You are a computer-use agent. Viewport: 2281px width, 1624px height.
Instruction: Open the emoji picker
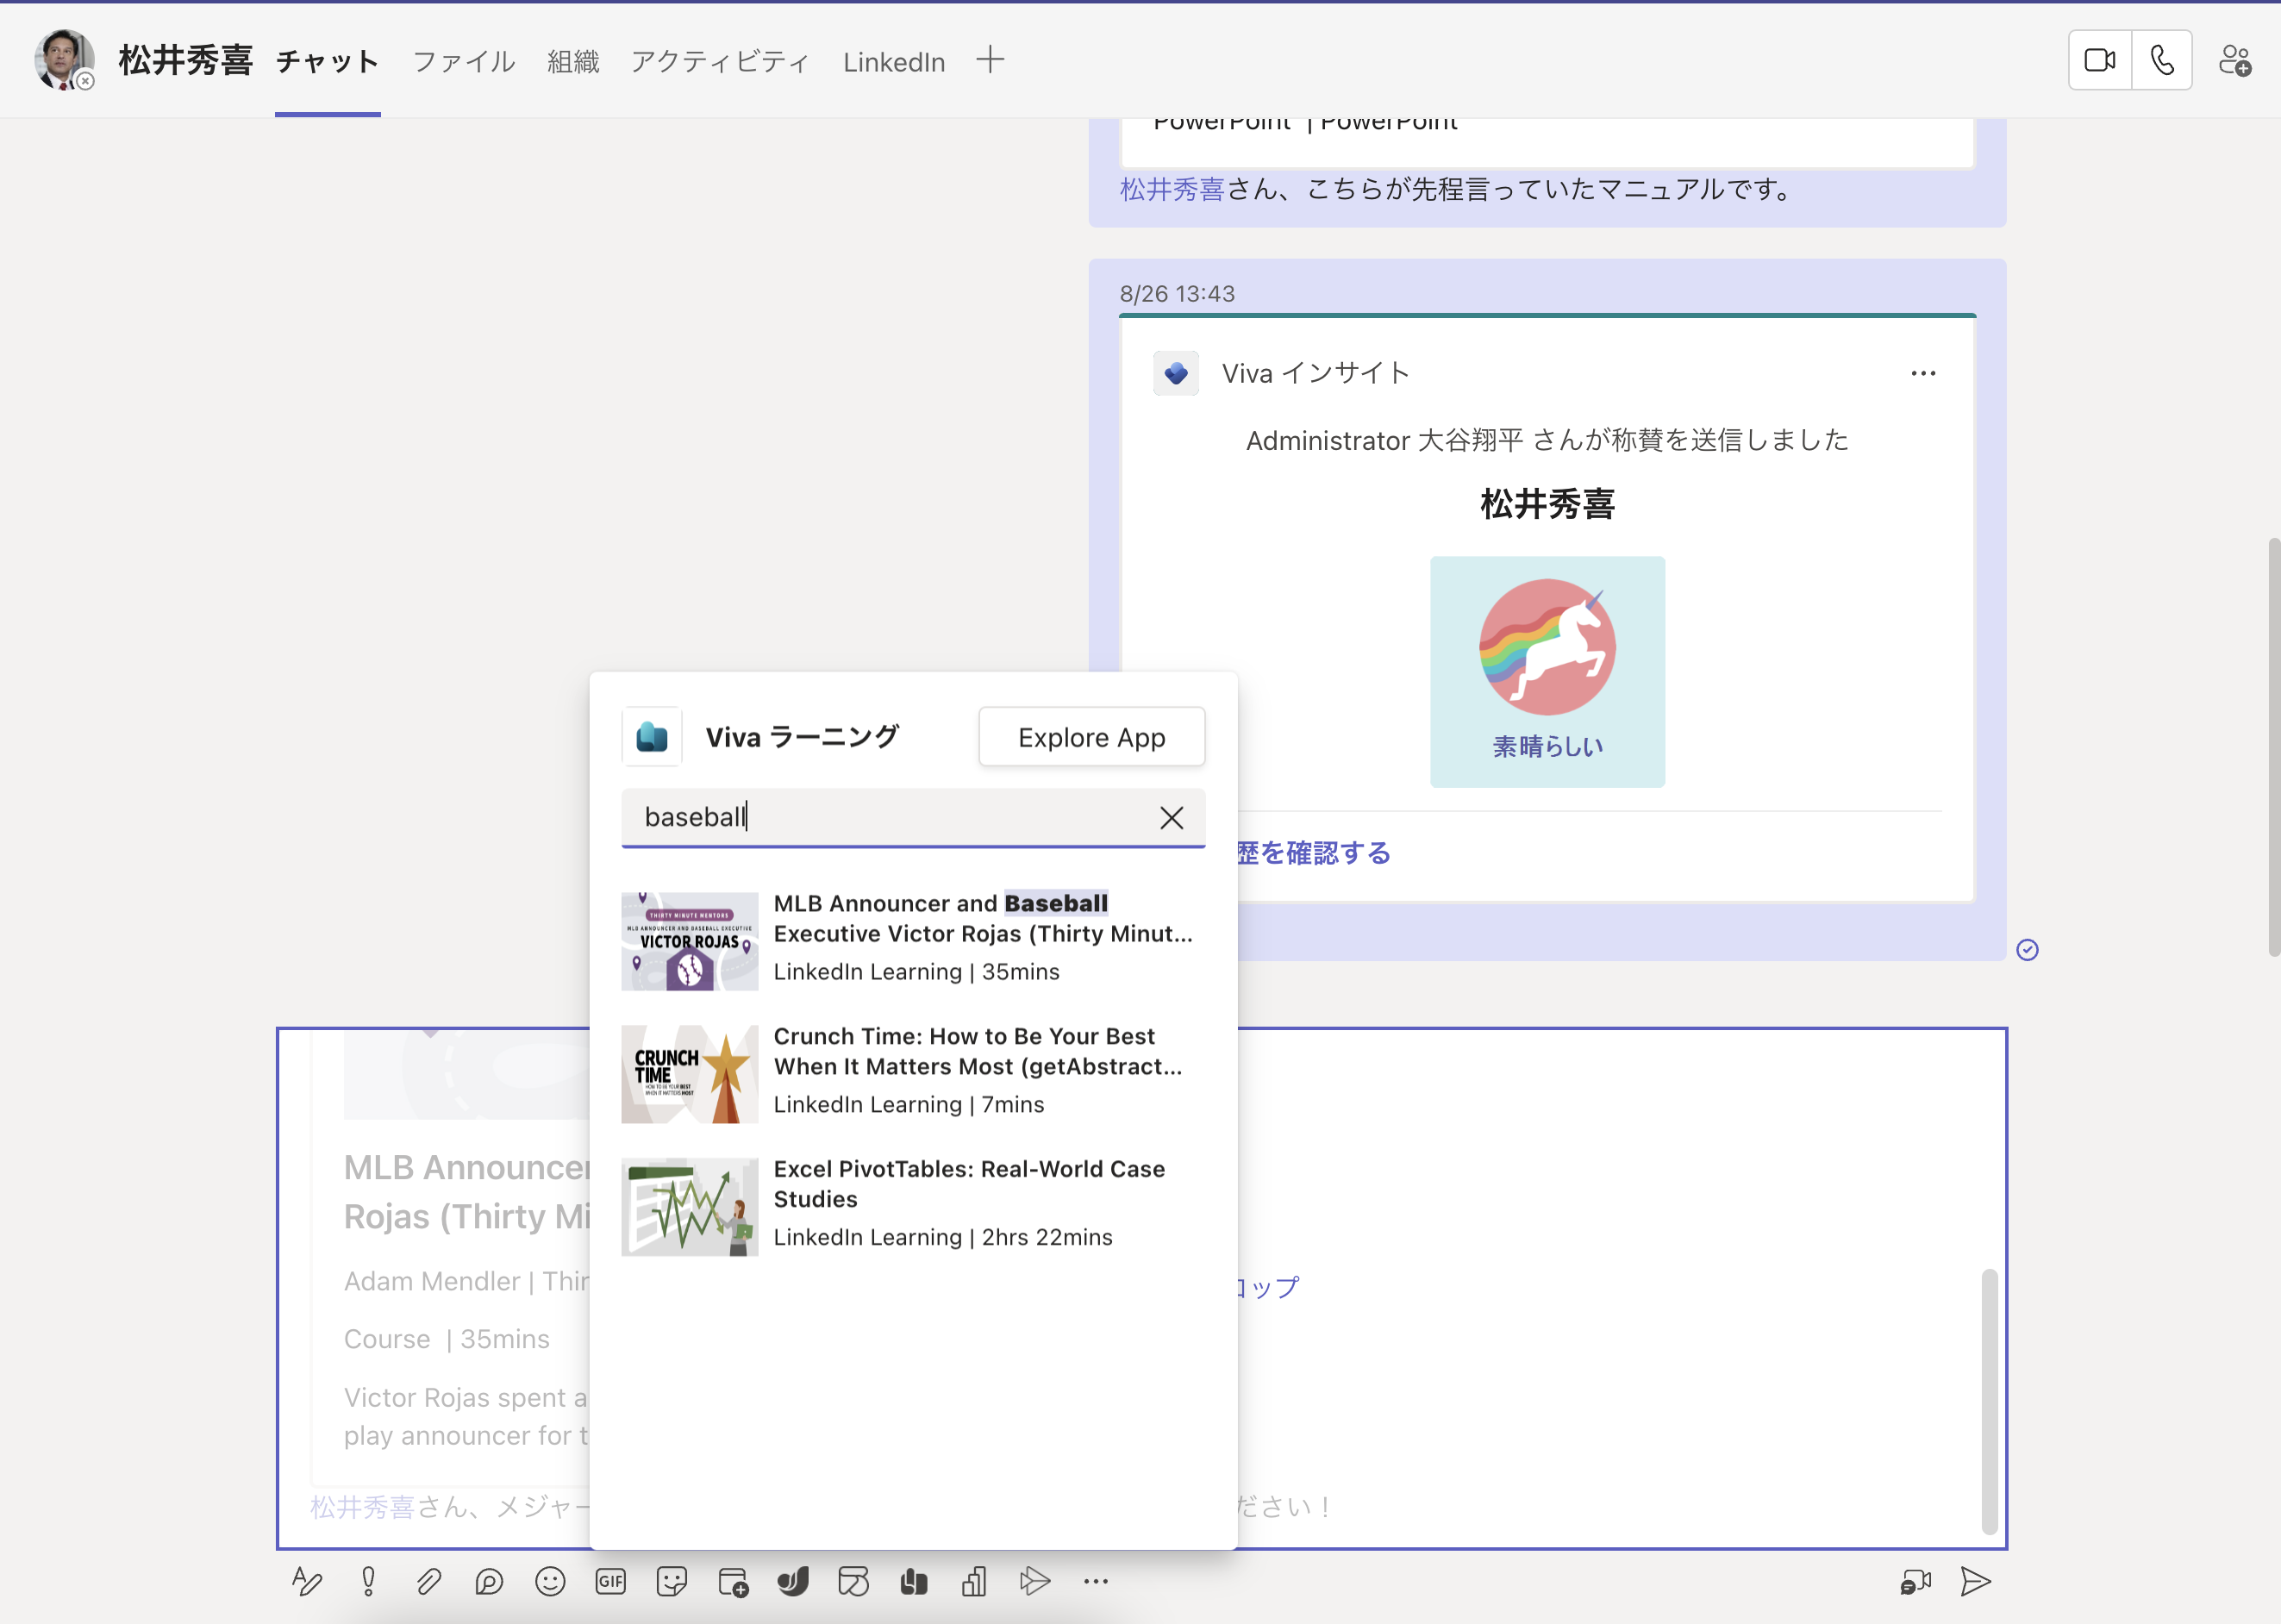pos(550,1581)
